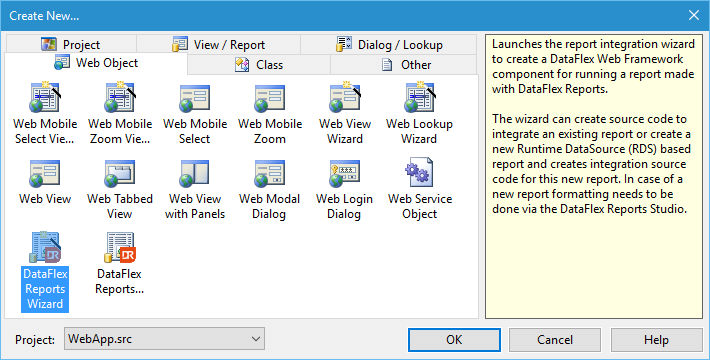
Task: Select the Web Mobile Select View wizard icon
Action: (x=45, y=97)
